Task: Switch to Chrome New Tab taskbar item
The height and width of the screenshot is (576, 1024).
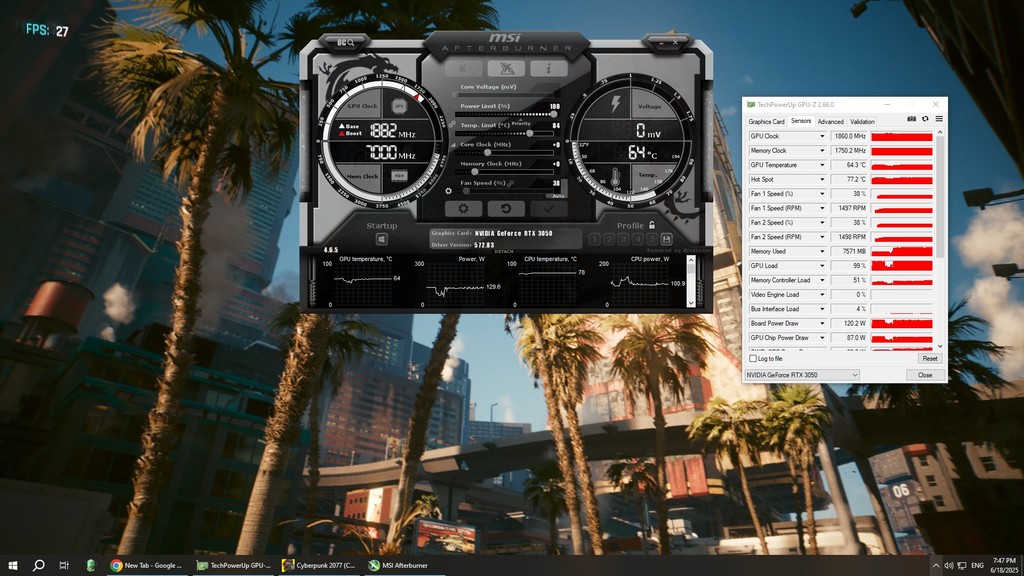Action: (148, 566)
